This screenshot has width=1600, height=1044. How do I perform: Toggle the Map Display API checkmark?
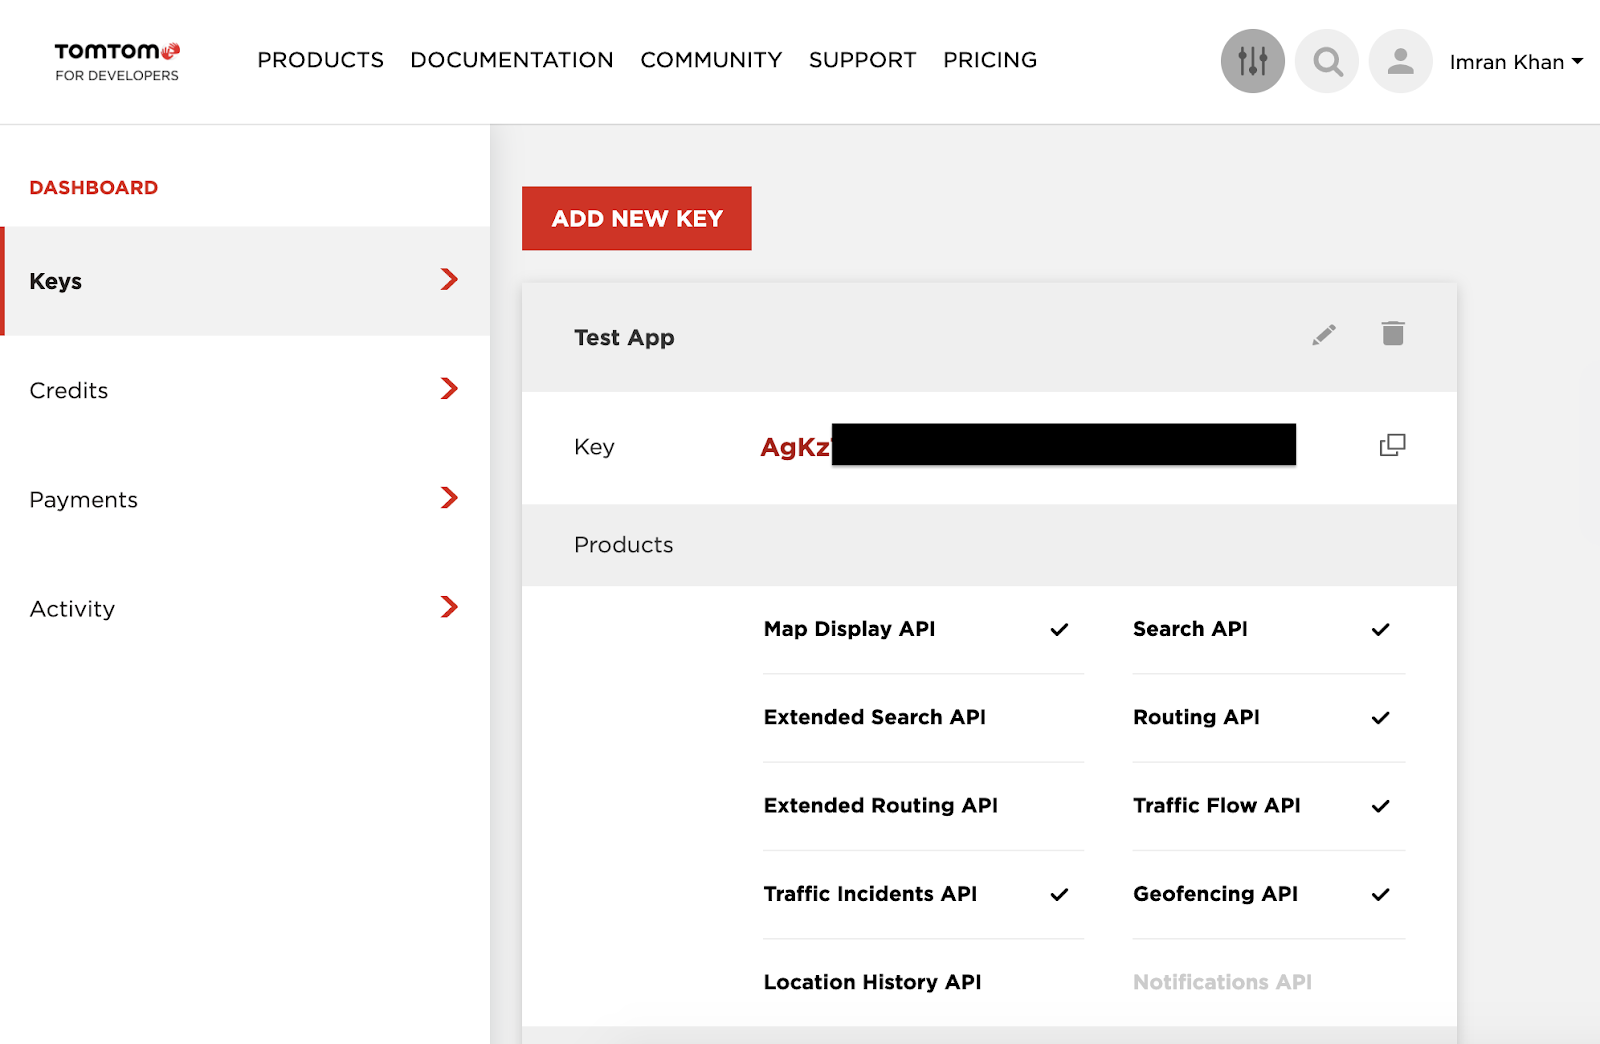point(1059,629)
